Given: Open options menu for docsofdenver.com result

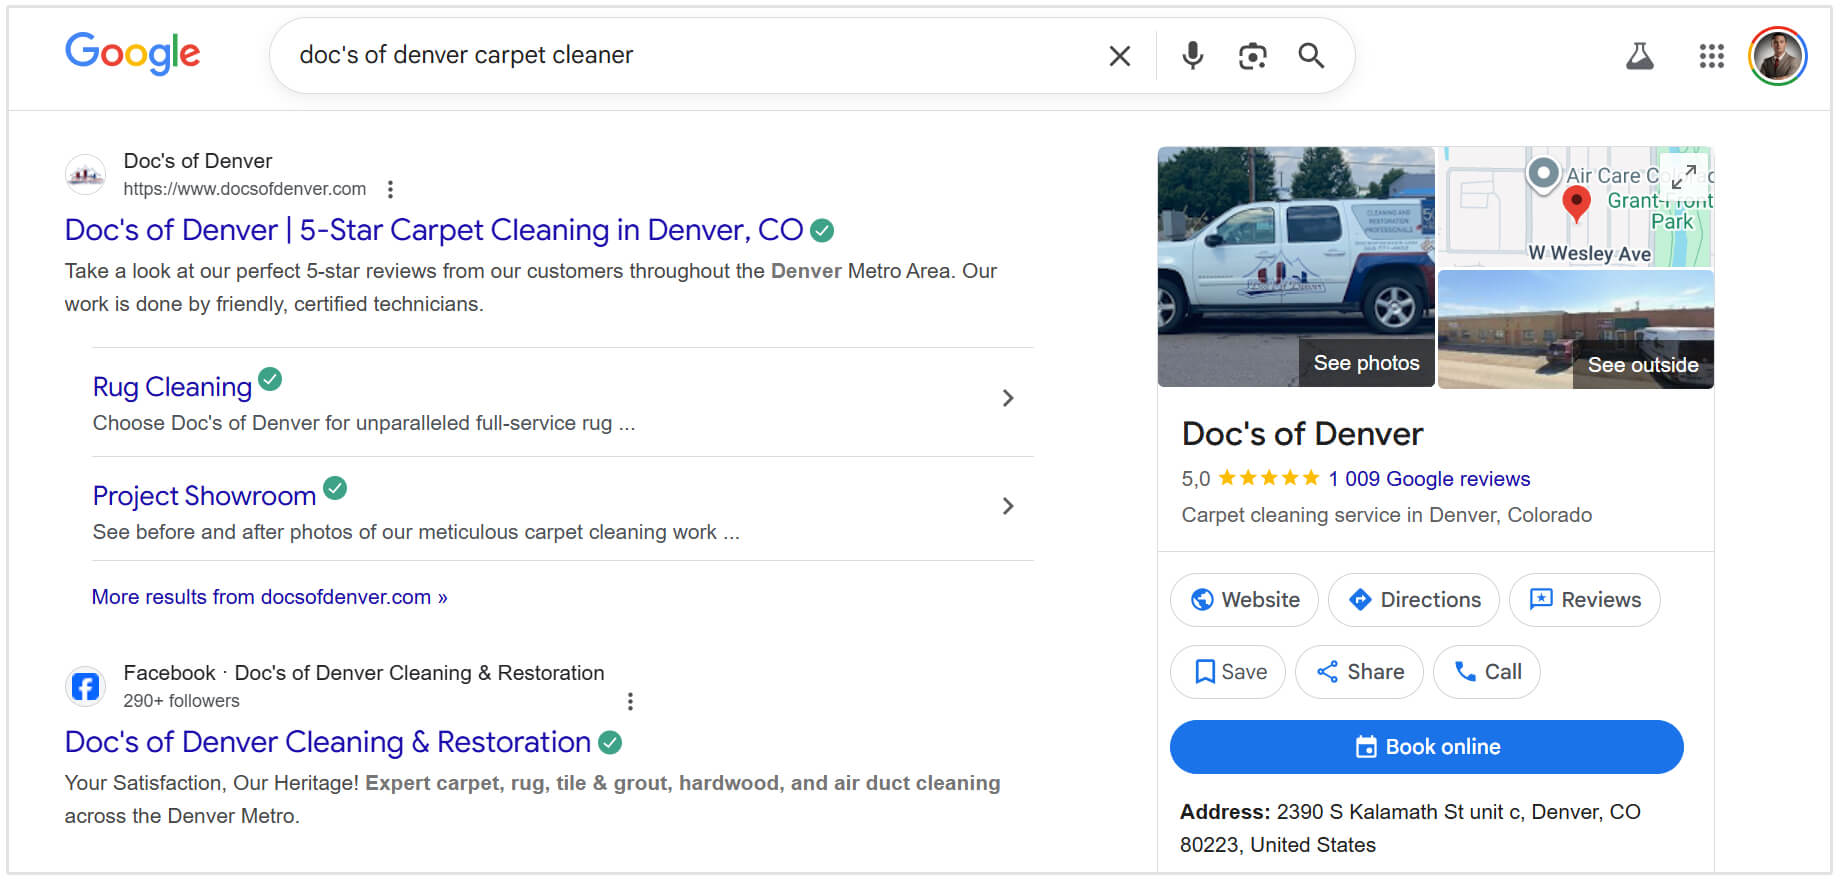Looking at the screenshot, I should [x=390, y=189].
